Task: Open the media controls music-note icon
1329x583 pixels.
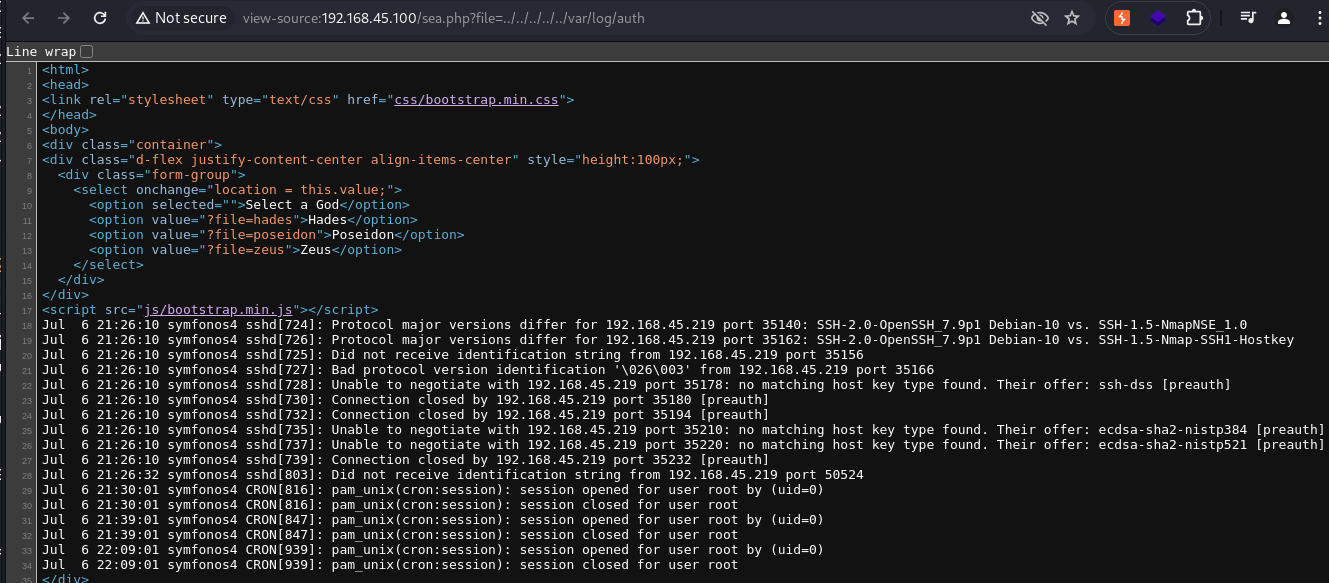Action: coord(1248,18)
